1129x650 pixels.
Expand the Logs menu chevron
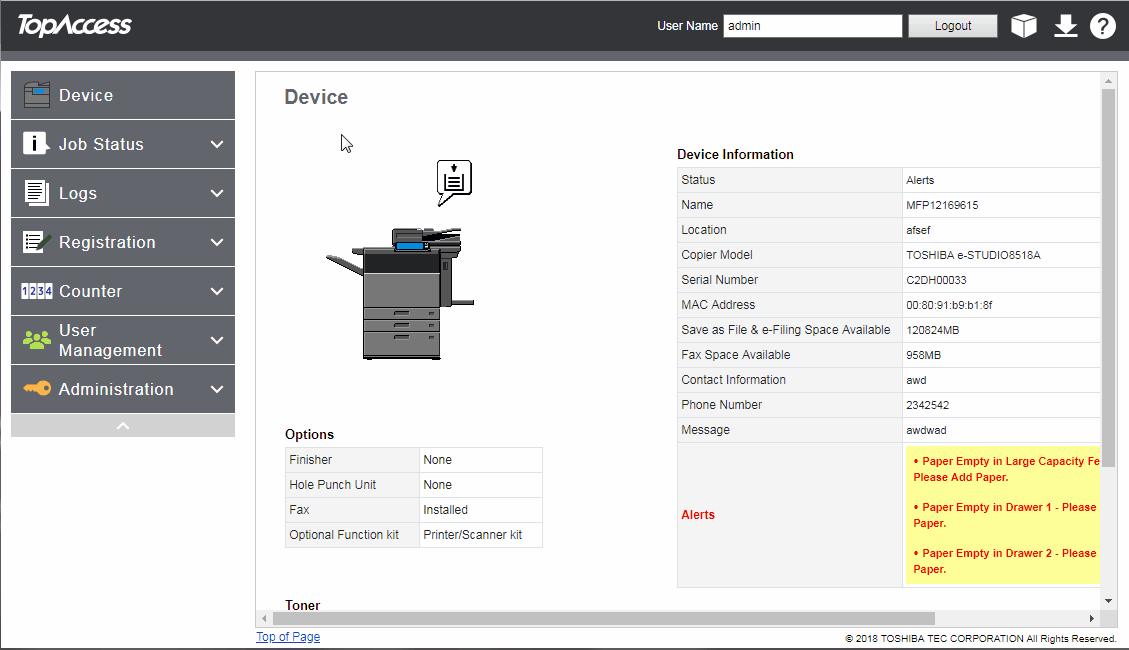point(217,193)
